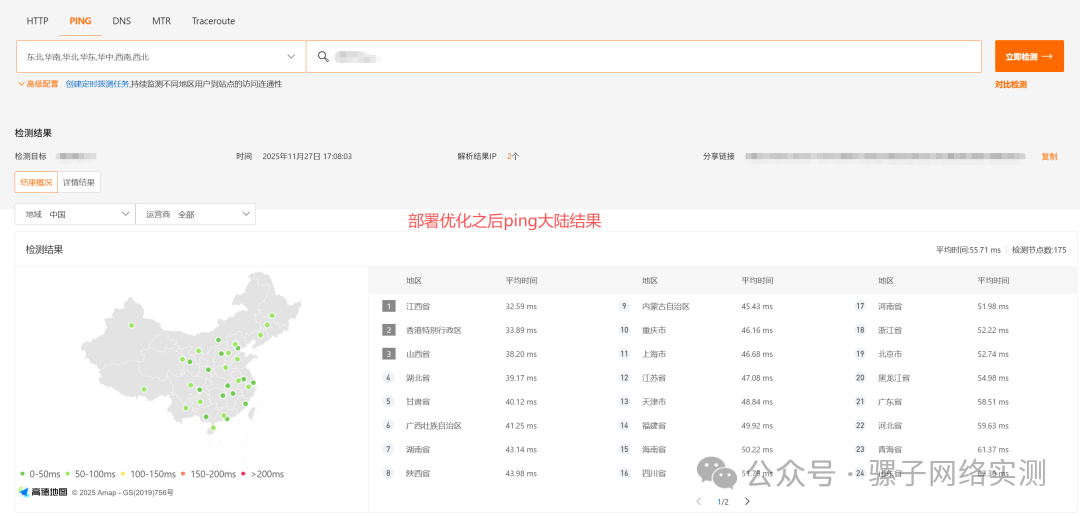Go to next results page arrow
Viewport: 1080px width, 516px height.
click(x=747, y=501)
